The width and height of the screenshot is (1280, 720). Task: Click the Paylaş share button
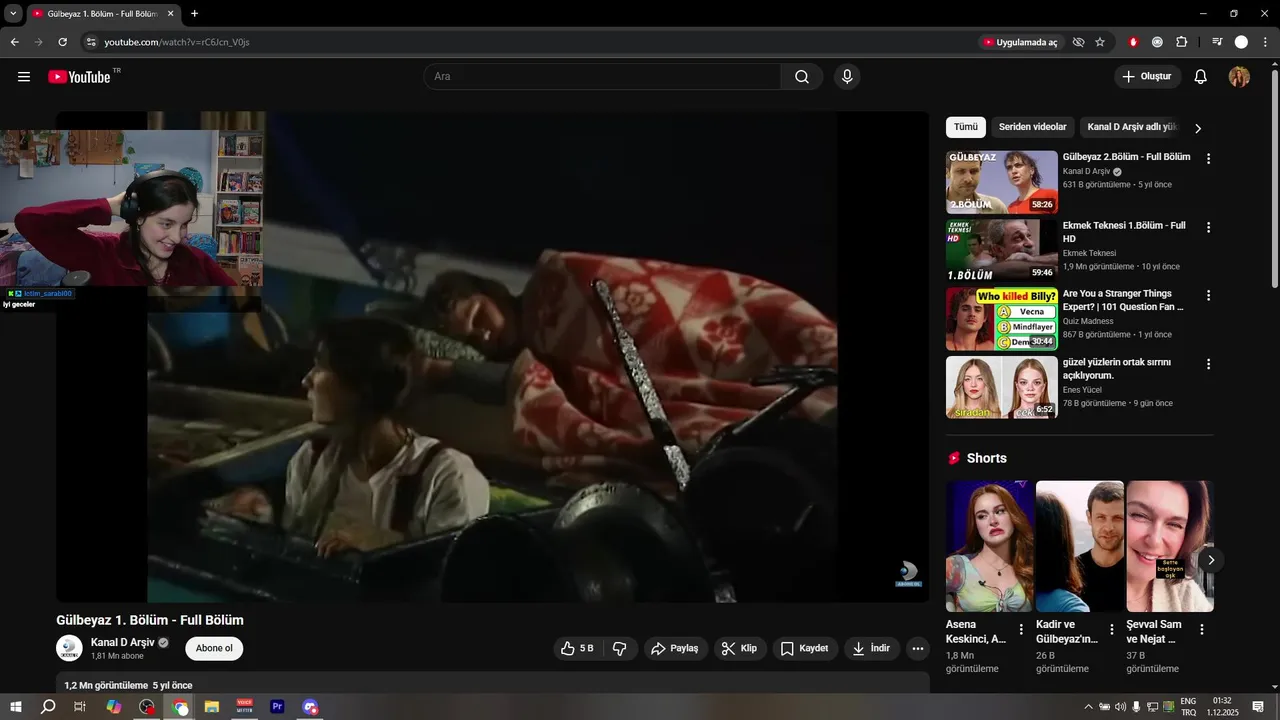point(675,648)
